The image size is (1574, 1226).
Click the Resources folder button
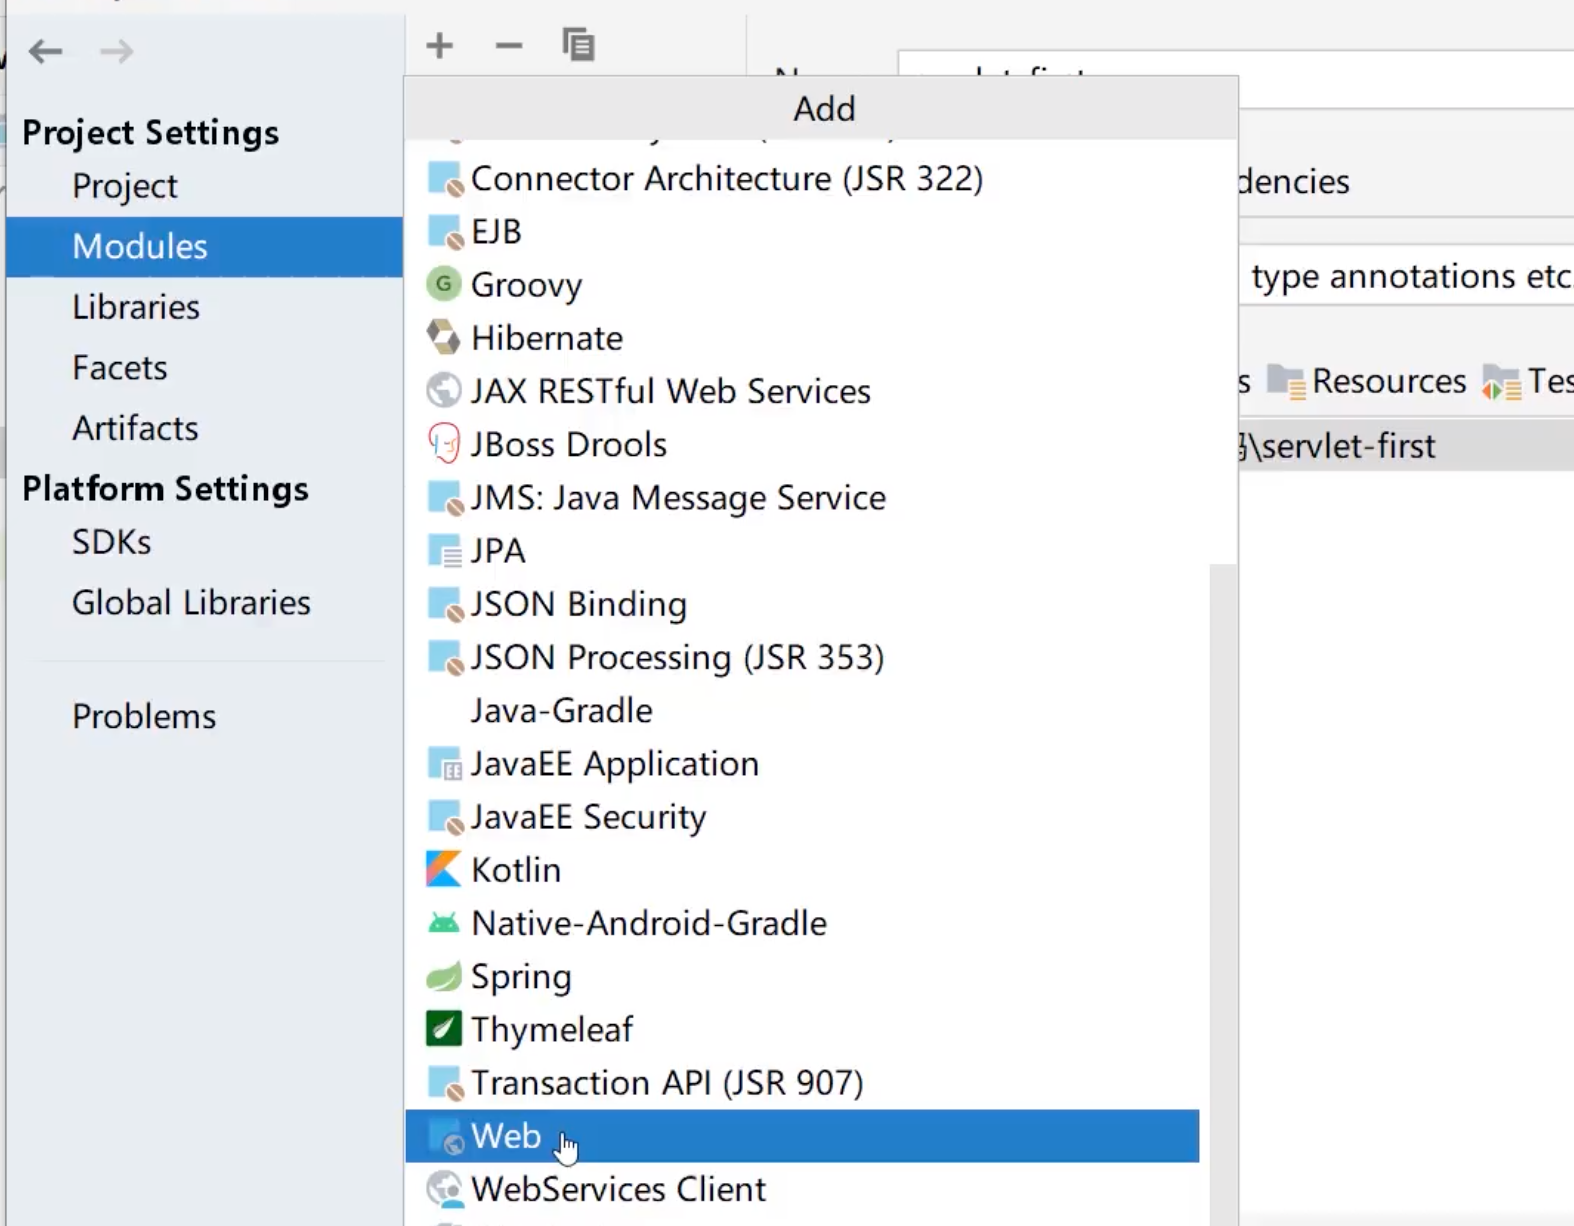1367,381
